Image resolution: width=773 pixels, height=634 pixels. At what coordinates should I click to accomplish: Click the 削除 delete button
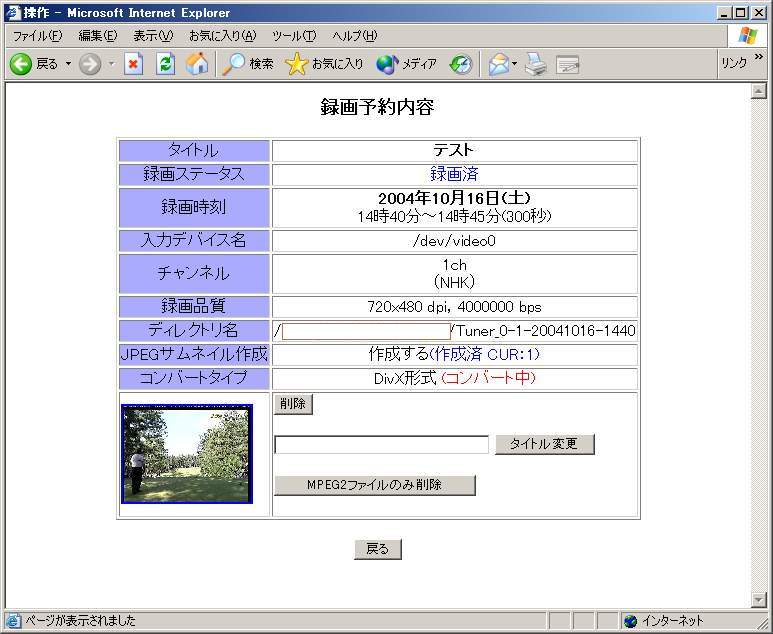(x=293, y=404)
